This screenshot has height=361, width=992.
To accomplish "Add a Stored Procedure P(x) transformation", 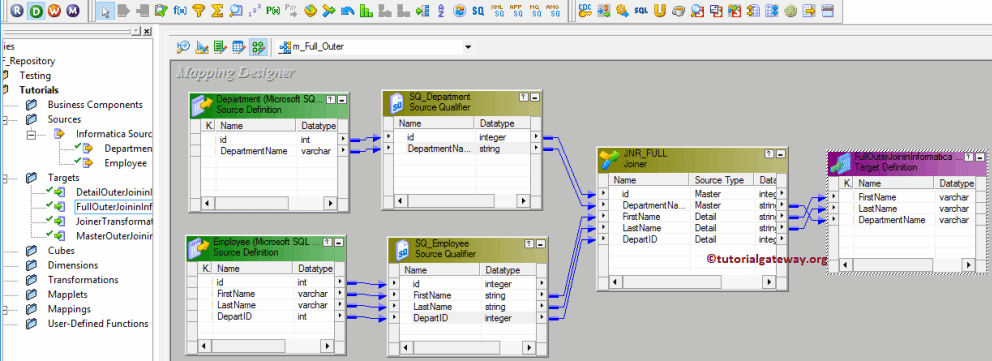I will (273, 11).
